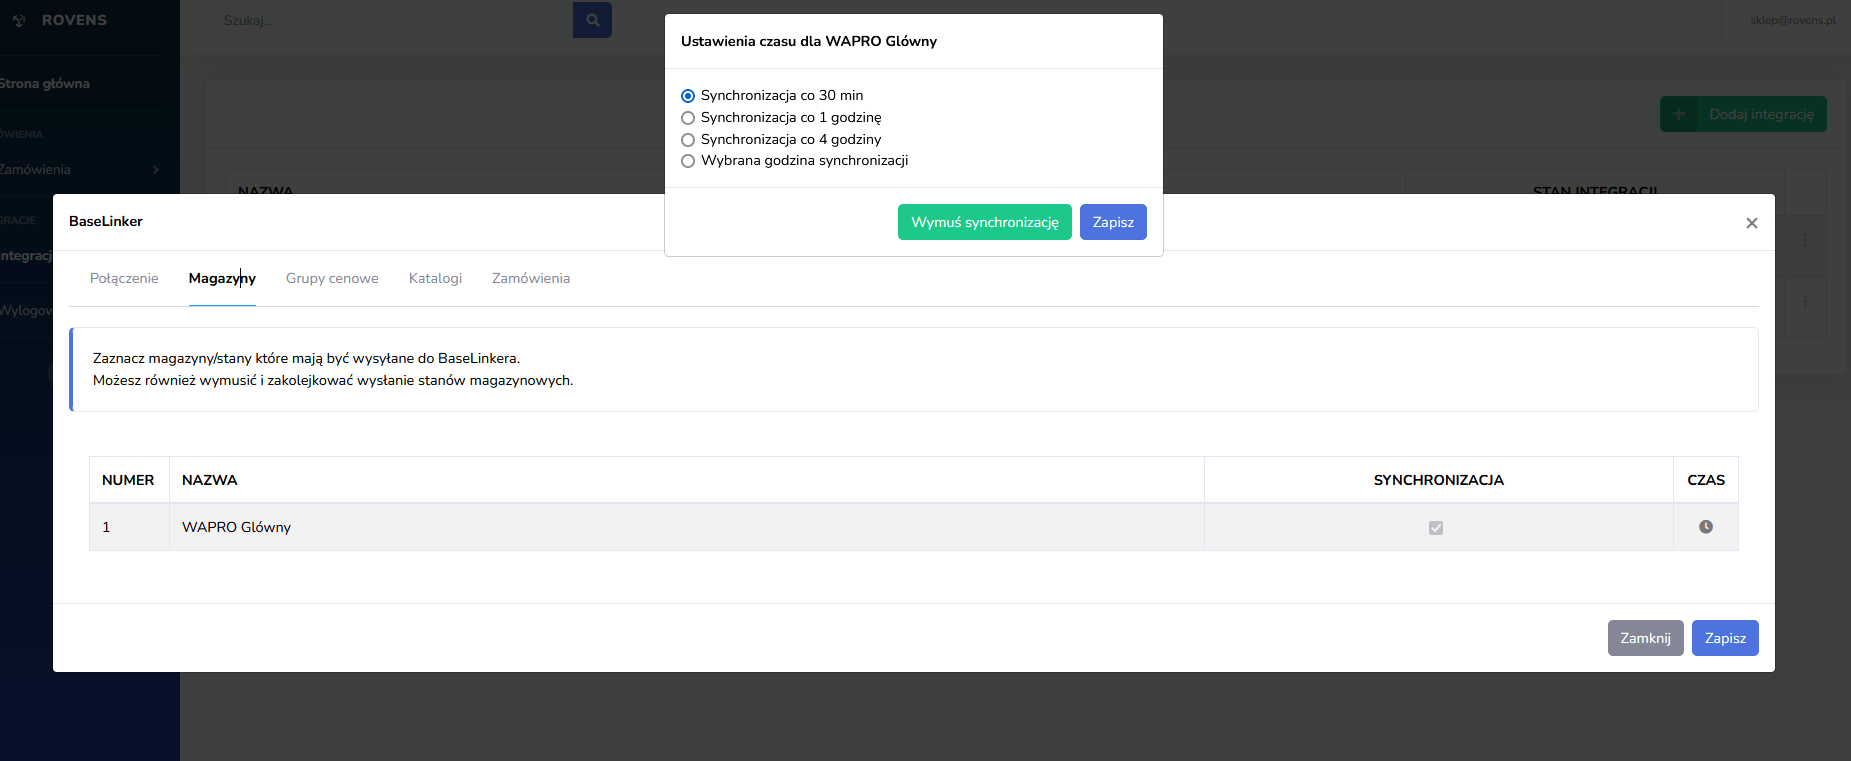Select Synchronizacja co 30 min
Screen dimensions: 1851x761
point(688,96)
